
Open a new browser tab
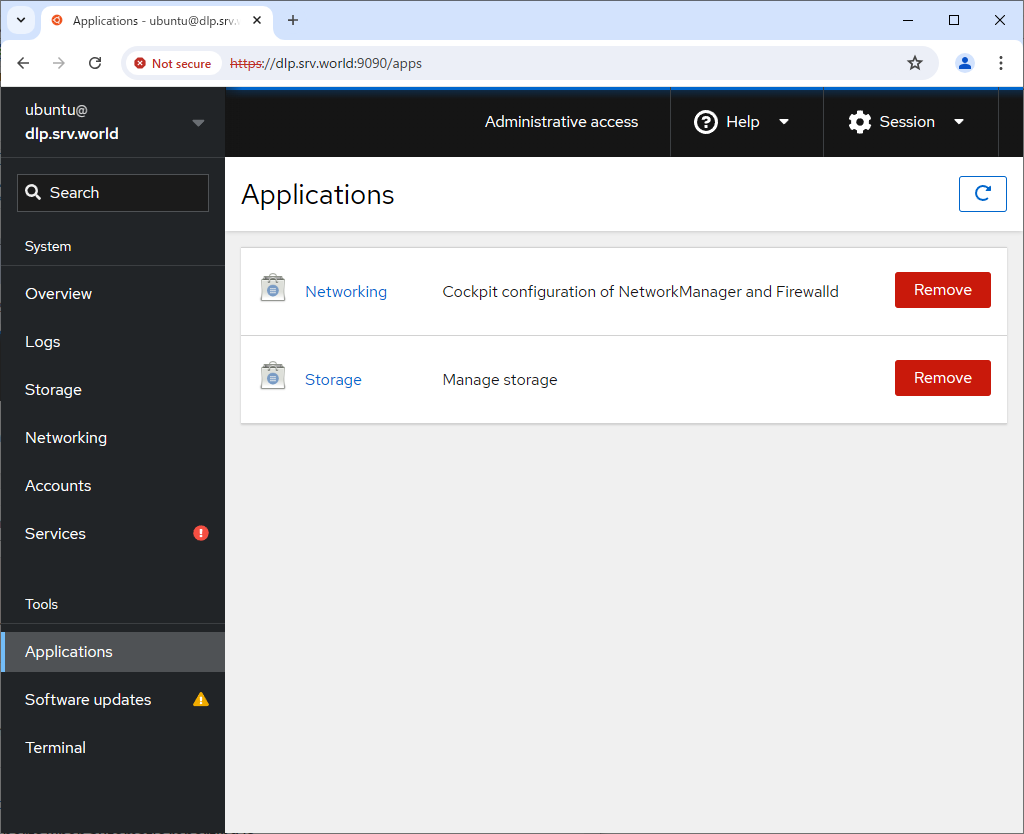pos(293,20)
